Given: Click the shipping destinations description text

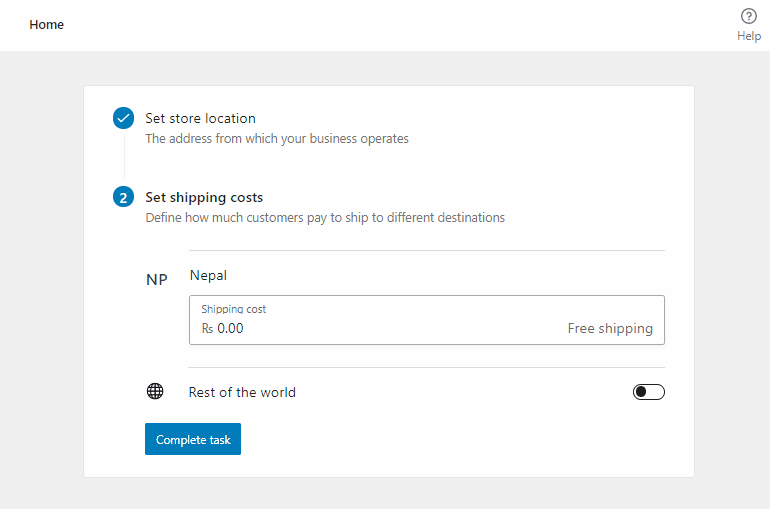Looking at the screenshot, I should pos(325,217).
